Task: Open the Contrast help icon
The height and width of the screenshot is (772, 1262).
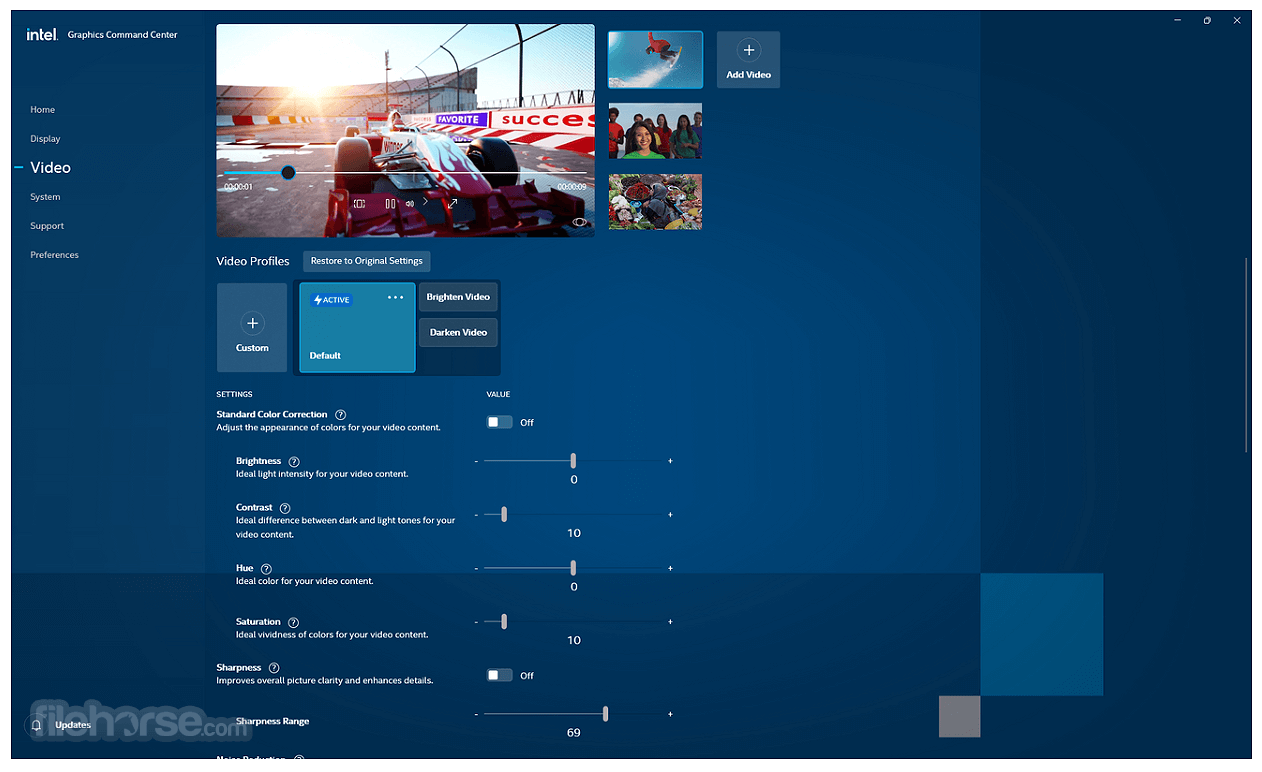Action: (285, 508)
